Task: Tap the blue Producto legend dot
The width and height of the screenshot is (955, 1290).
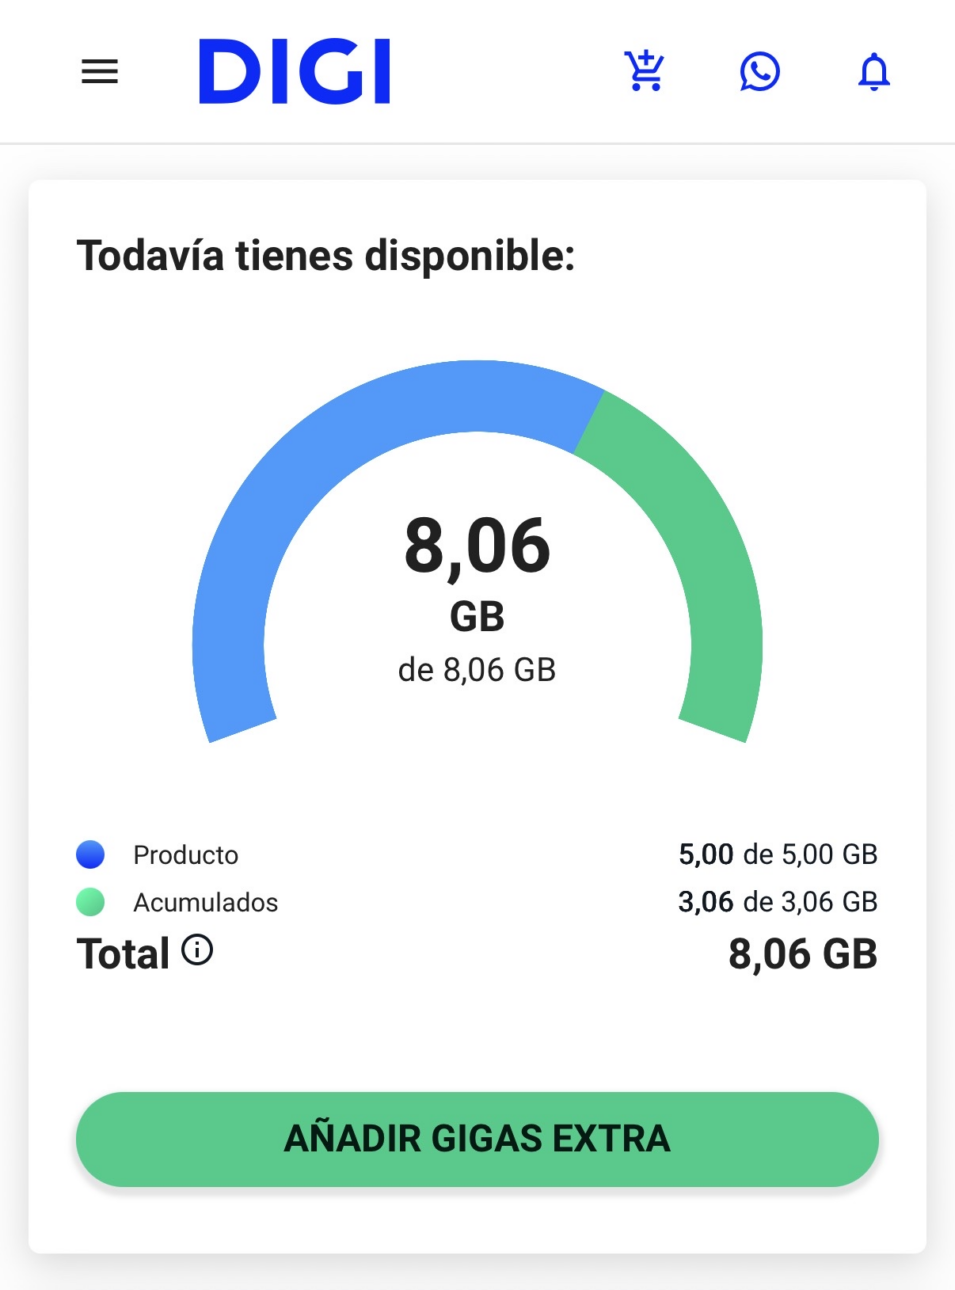Action: click(x=91, y=855)
